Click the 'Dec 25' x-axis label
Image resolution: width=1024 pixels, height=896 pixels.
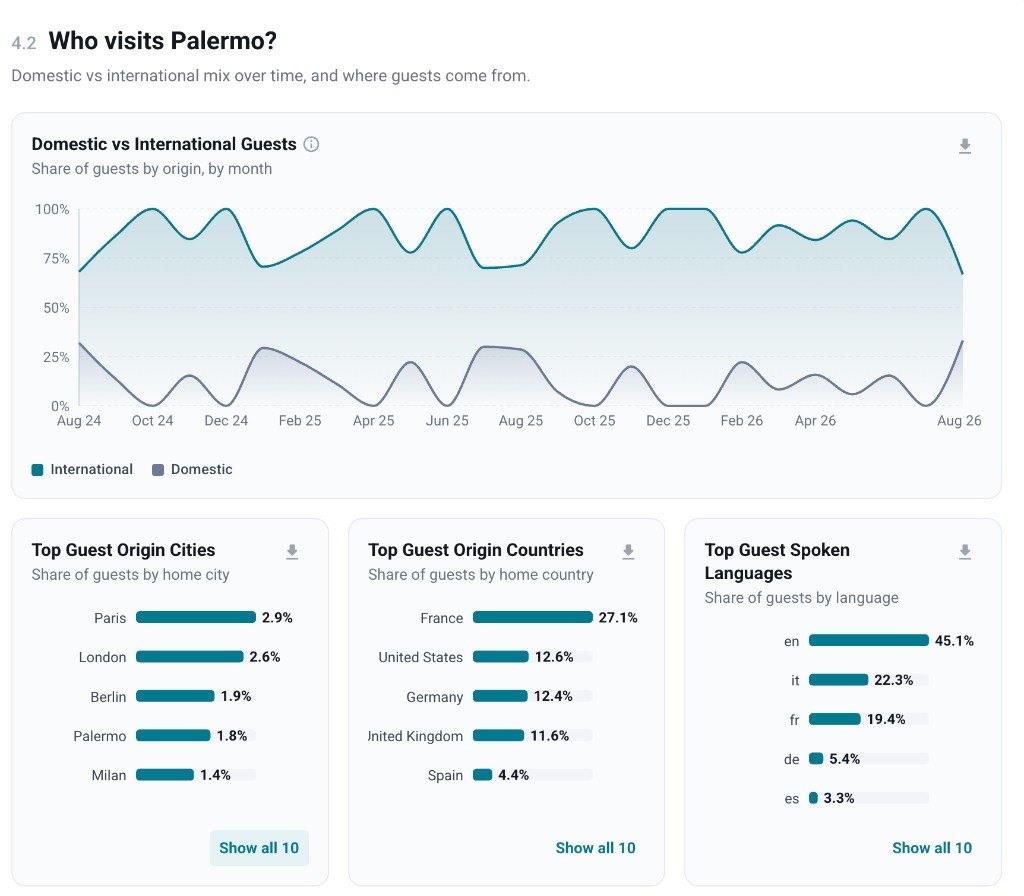668,421
